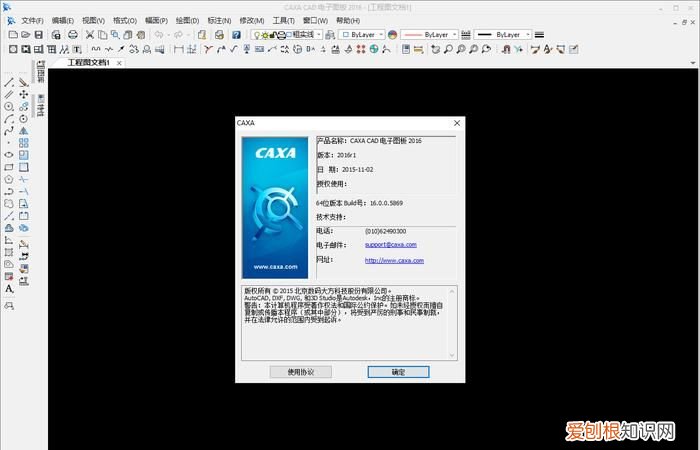
Task: Click the Undo arrow icon
Action: coord(159,34)
